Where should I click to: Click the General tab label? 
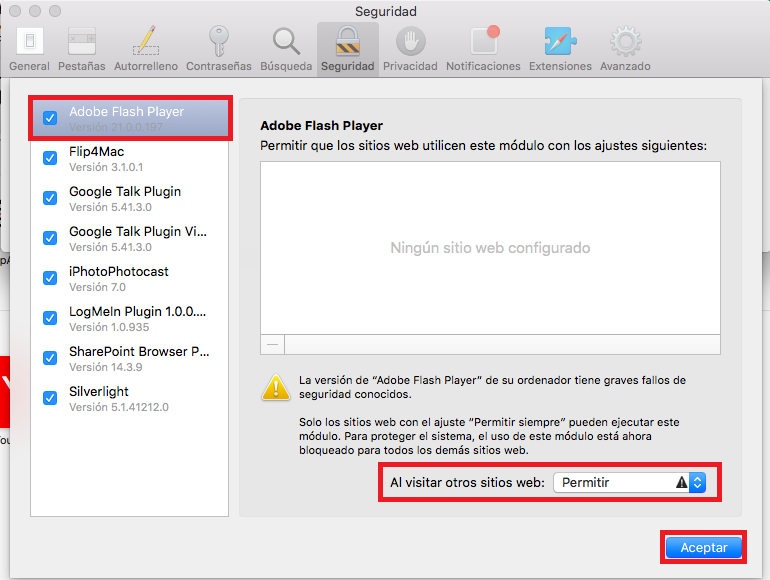tap(29, 66)
